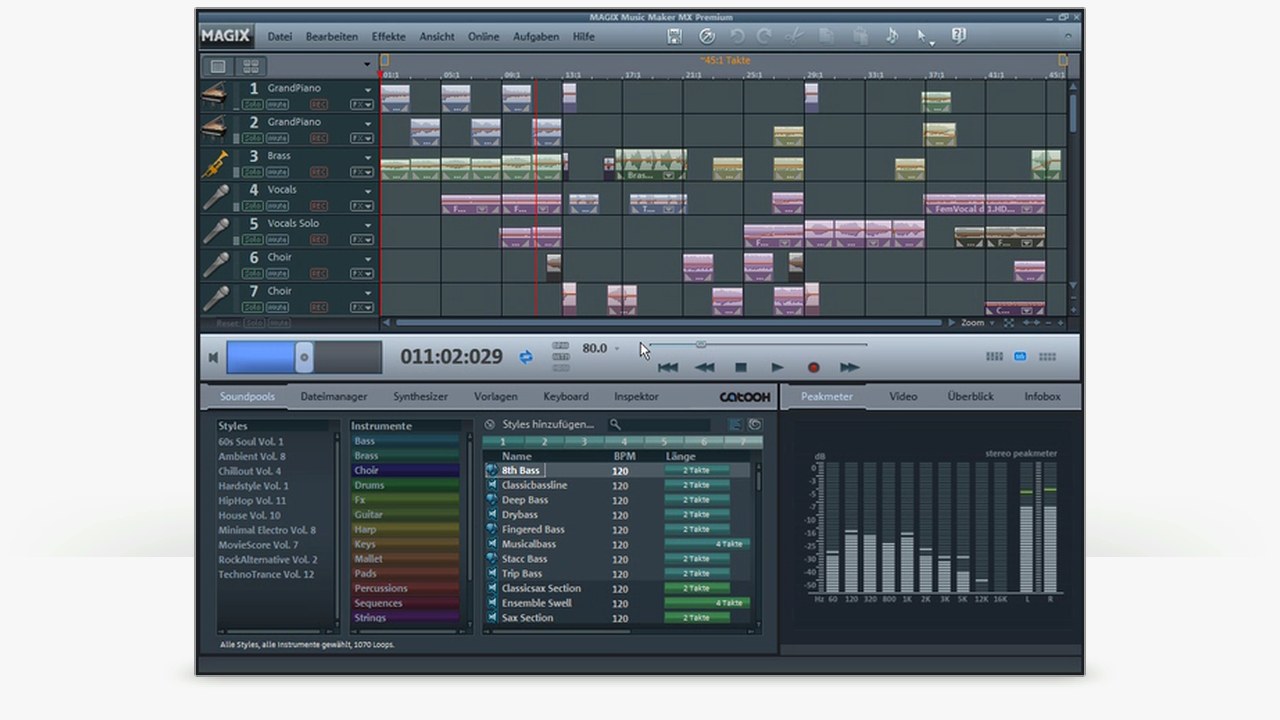Open the Datei menu

point(280,37)
